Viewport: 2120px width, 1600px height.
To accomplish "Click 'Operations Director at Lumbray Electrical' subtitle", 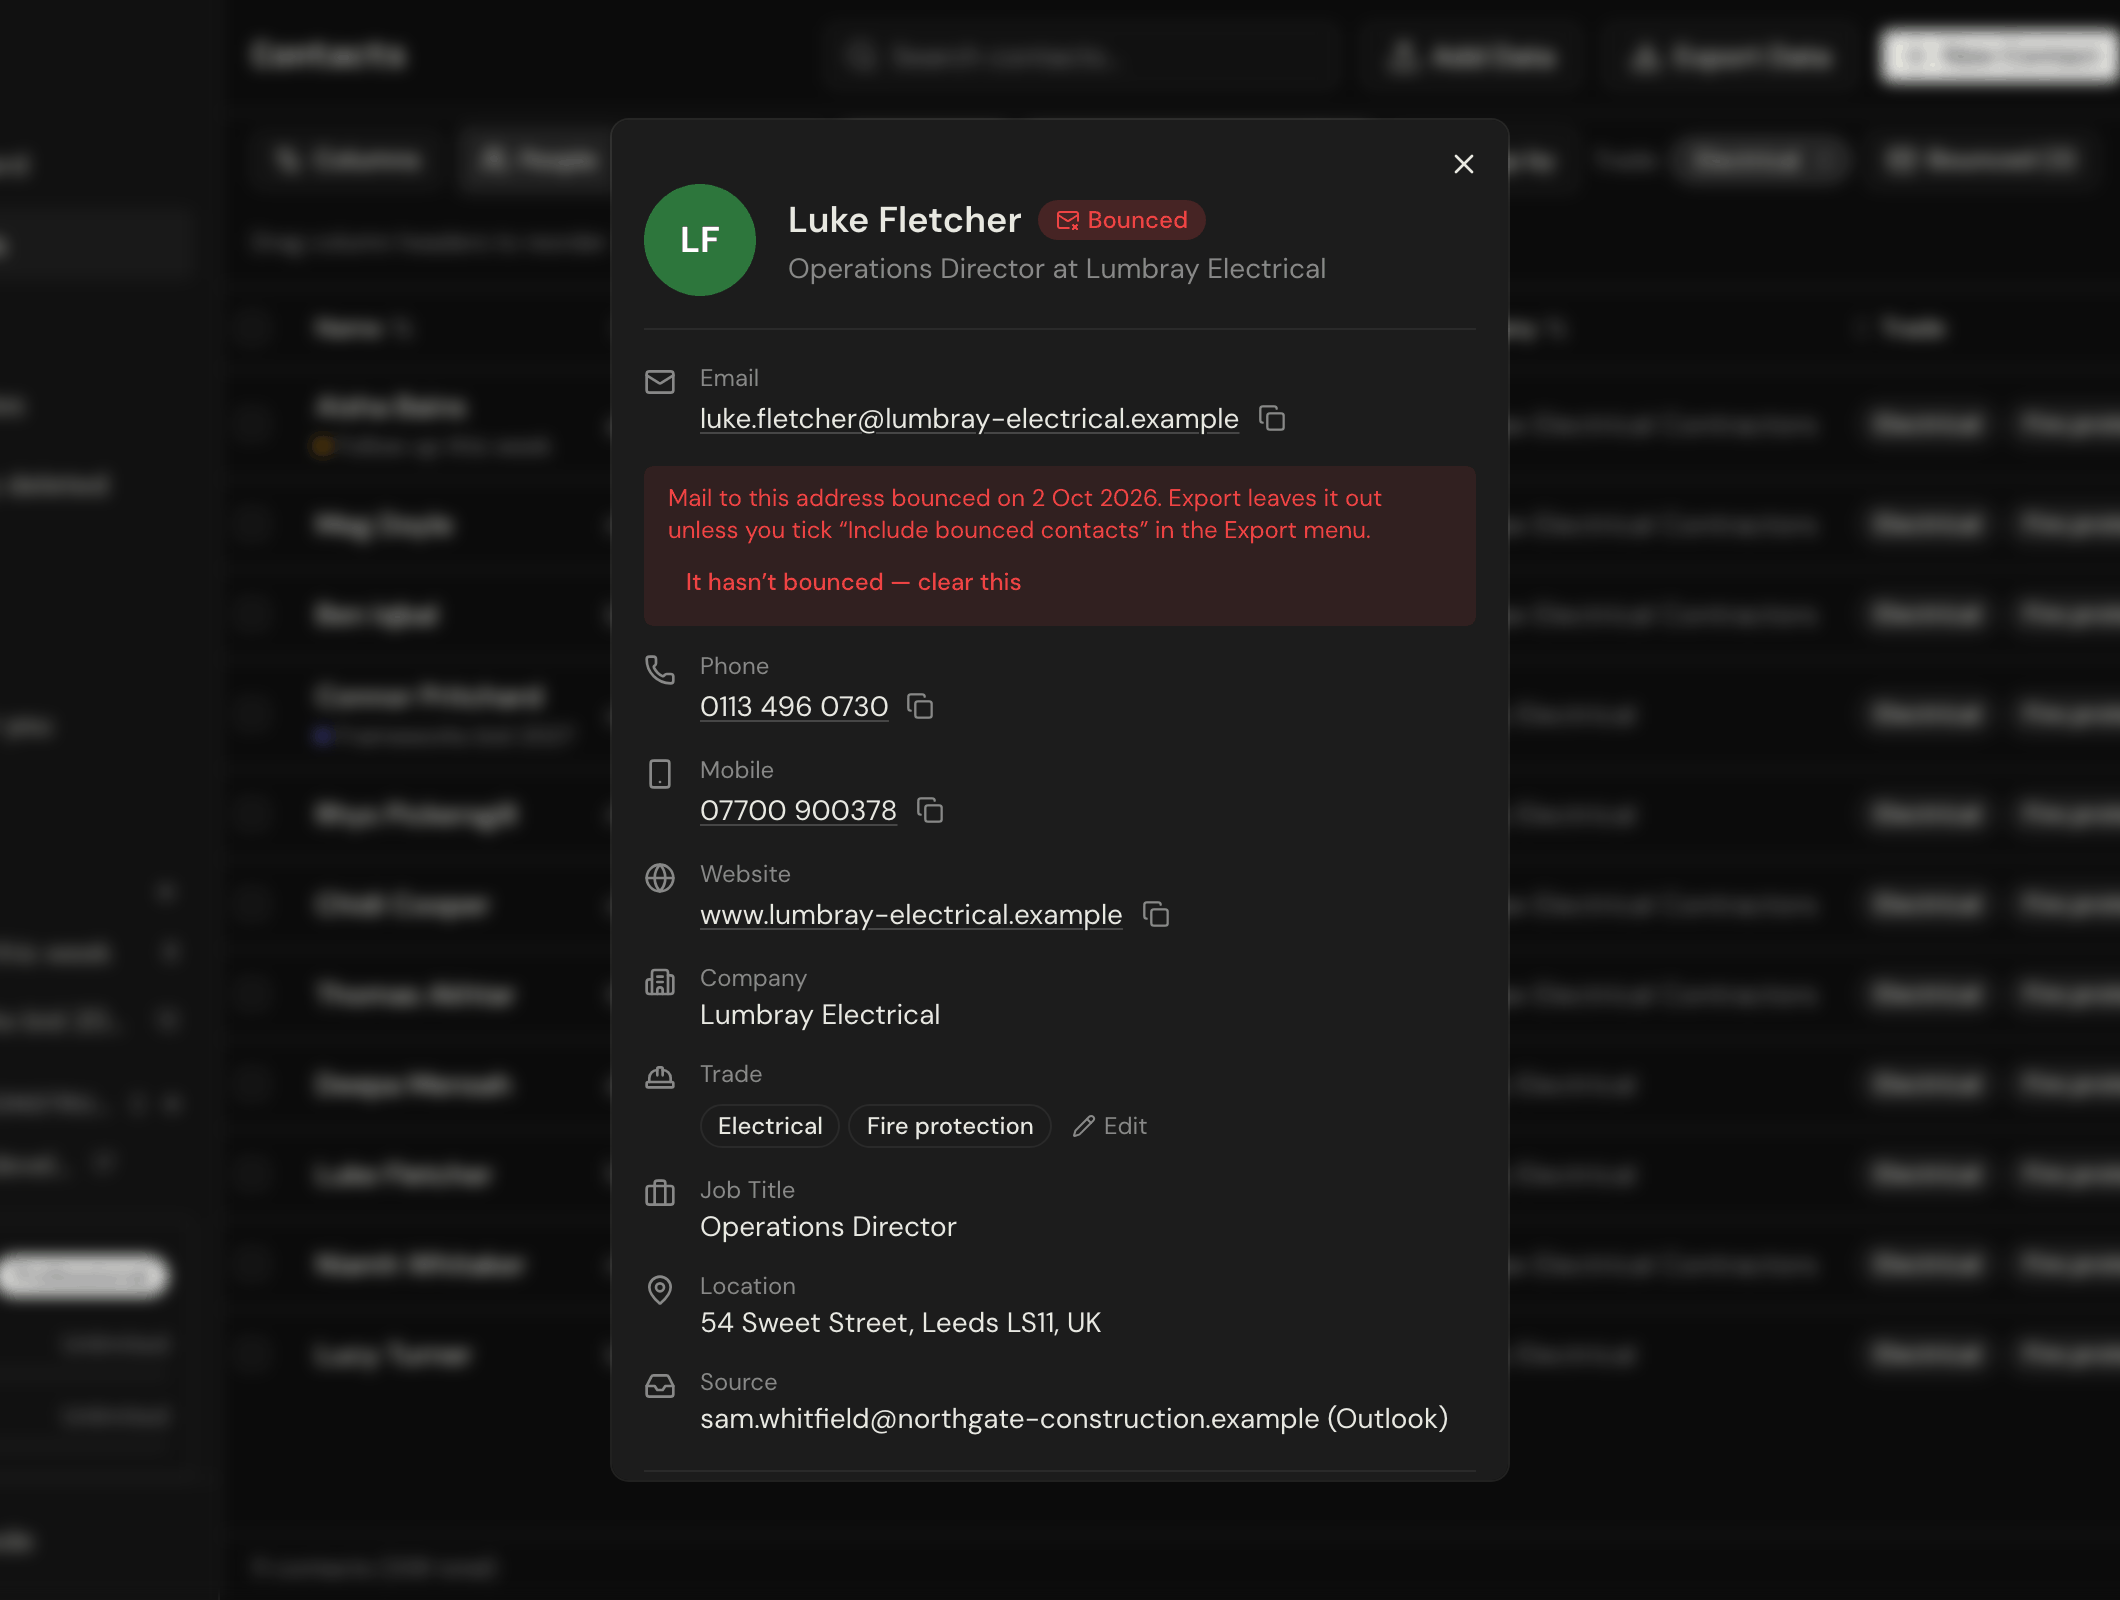I will point(1057,269).
